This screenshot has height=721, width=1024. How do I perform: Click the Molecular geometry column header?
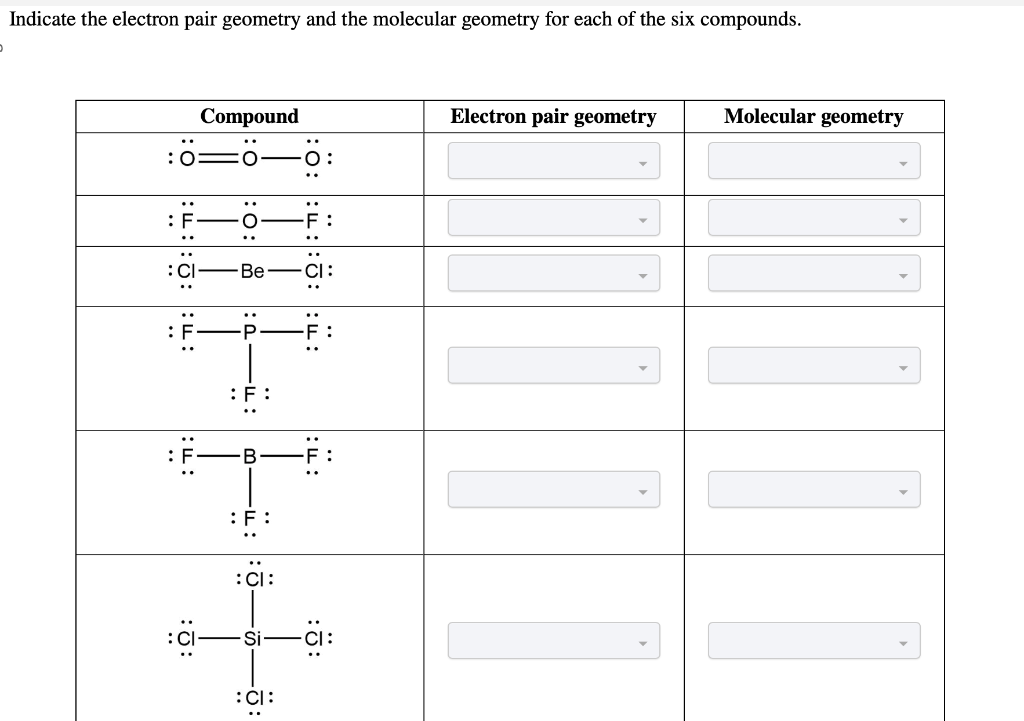pyautogui.click(x=814, y=117)
